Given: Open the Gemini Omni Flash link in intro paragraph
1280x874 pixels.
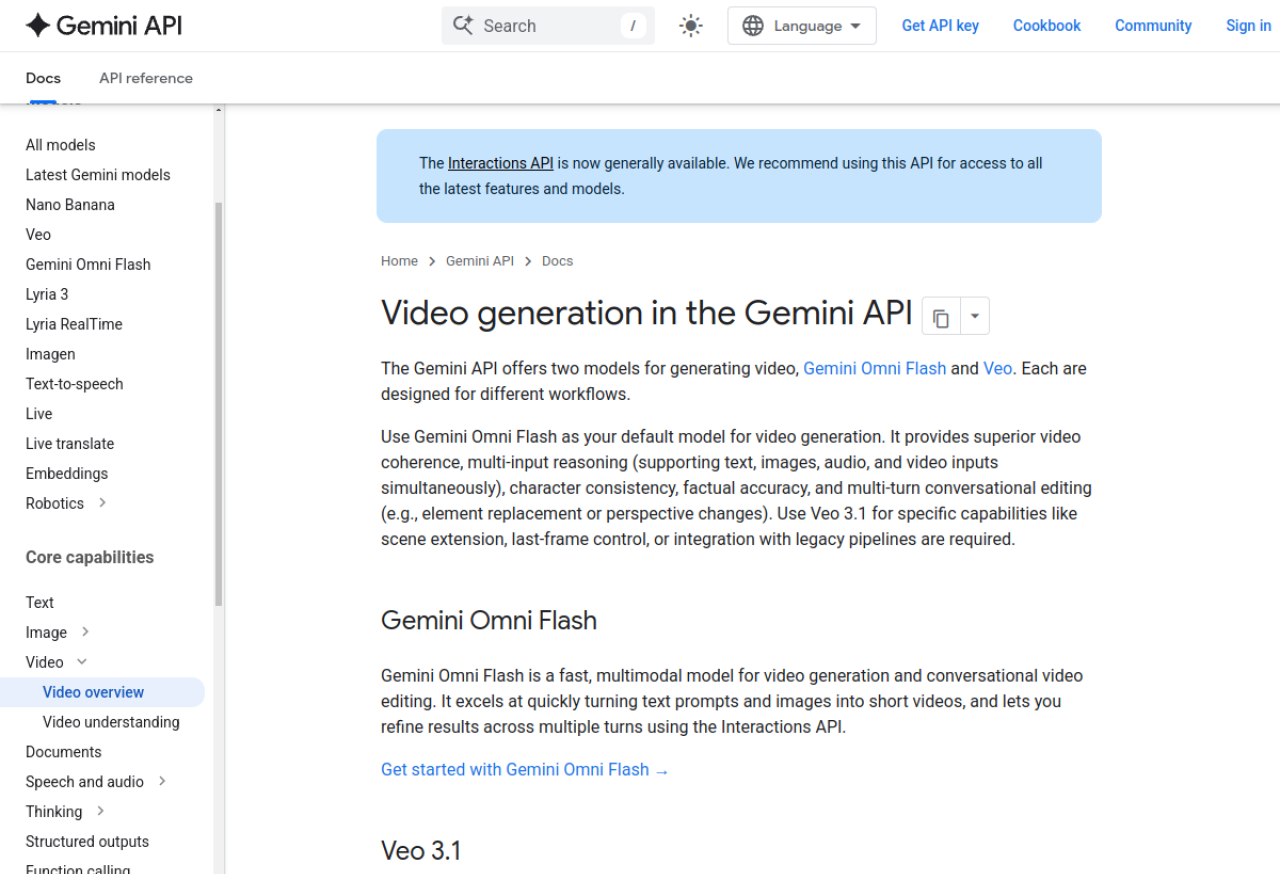Looking at the screenshot, I should [x=875, y=368].
